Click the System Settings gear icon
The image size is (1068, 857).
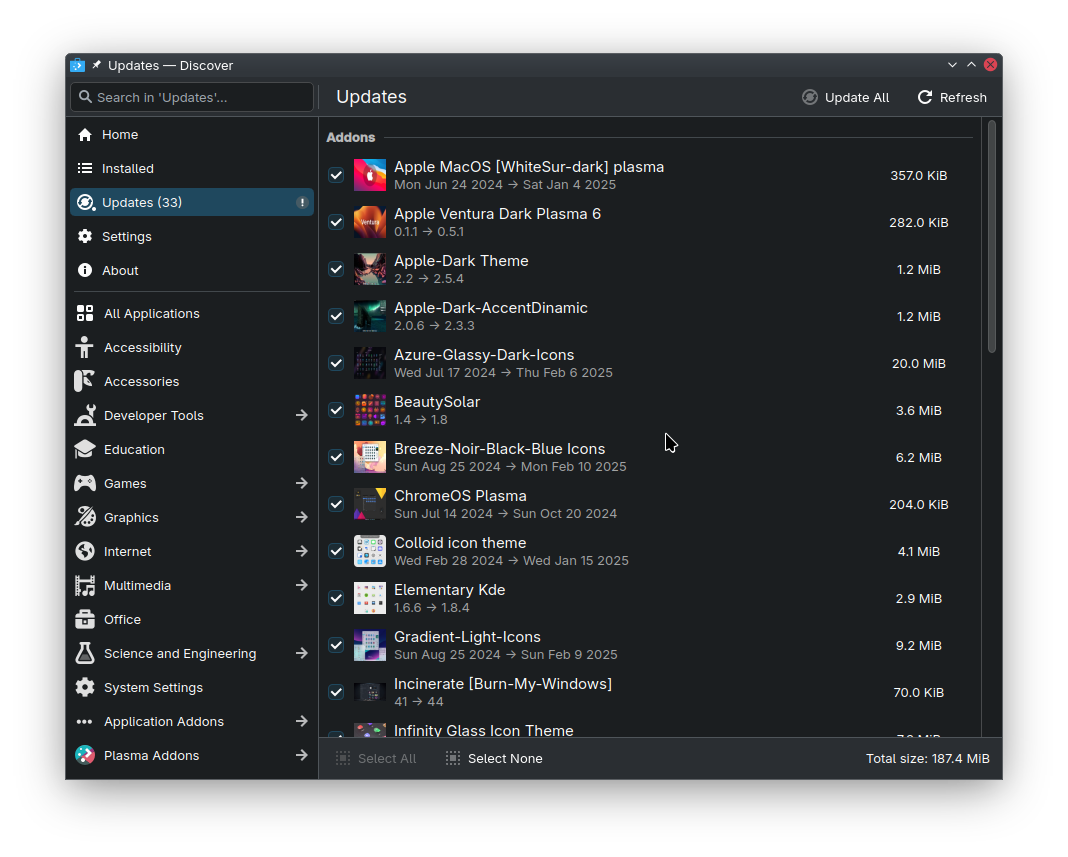click(85, 687)
